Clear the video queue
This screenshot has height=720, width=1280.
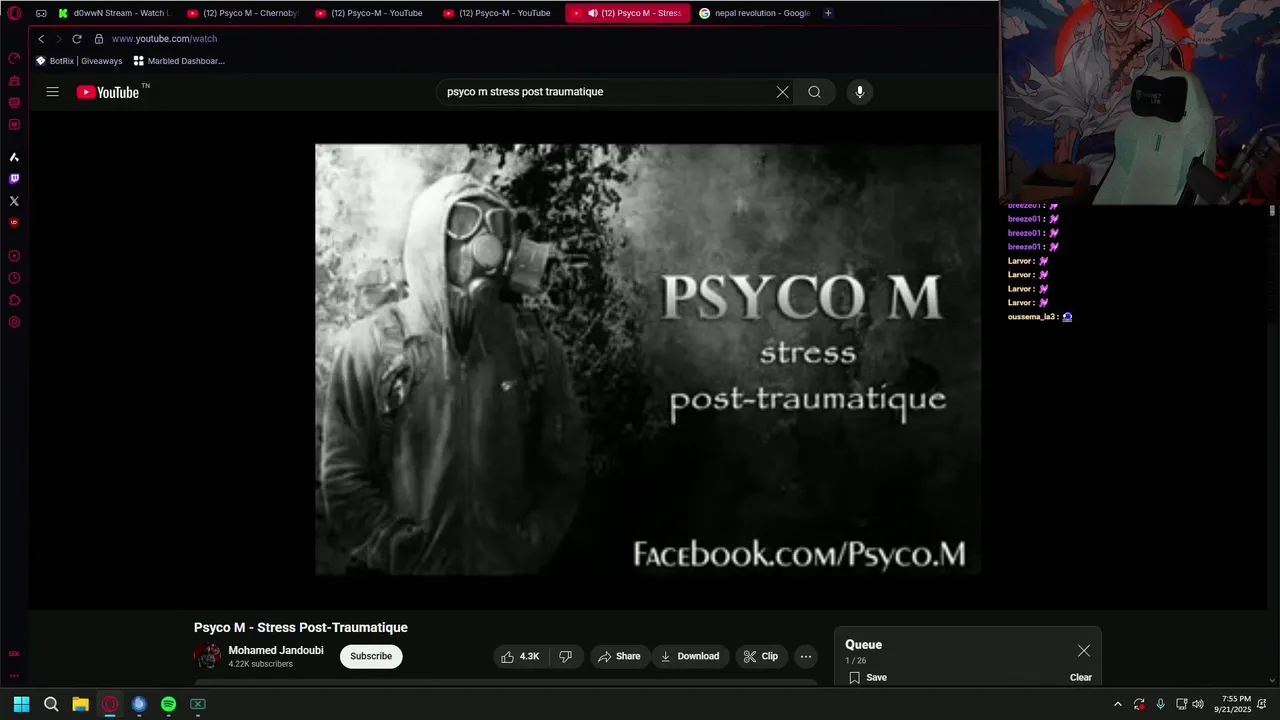(1081, 677)
